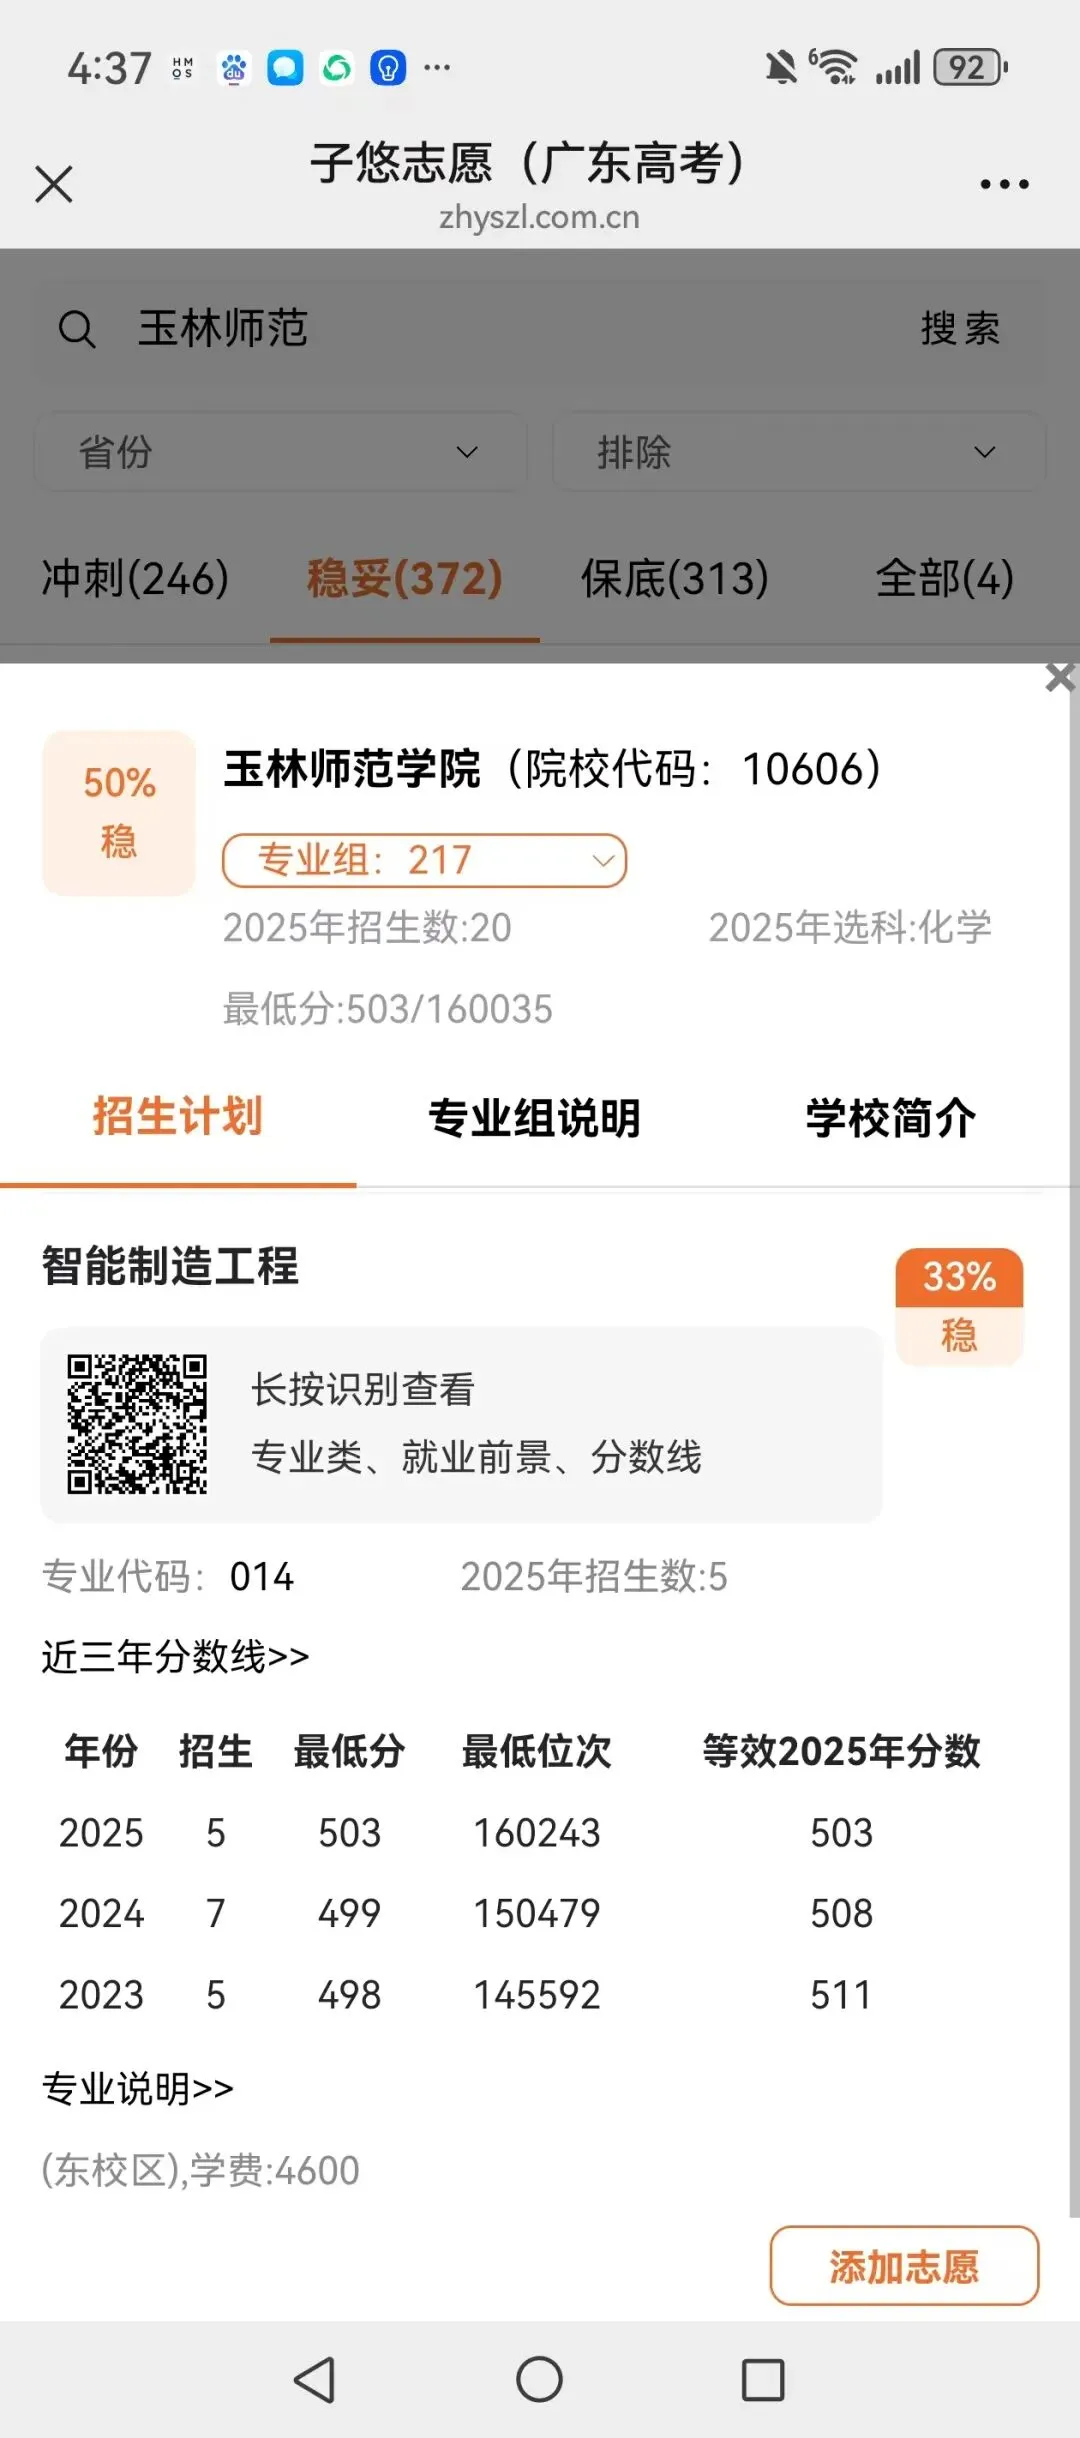This screenshot has width=1080, height=2438.
Task: Expand the 排除 exclusion dropdown
Action: point(799,452)
